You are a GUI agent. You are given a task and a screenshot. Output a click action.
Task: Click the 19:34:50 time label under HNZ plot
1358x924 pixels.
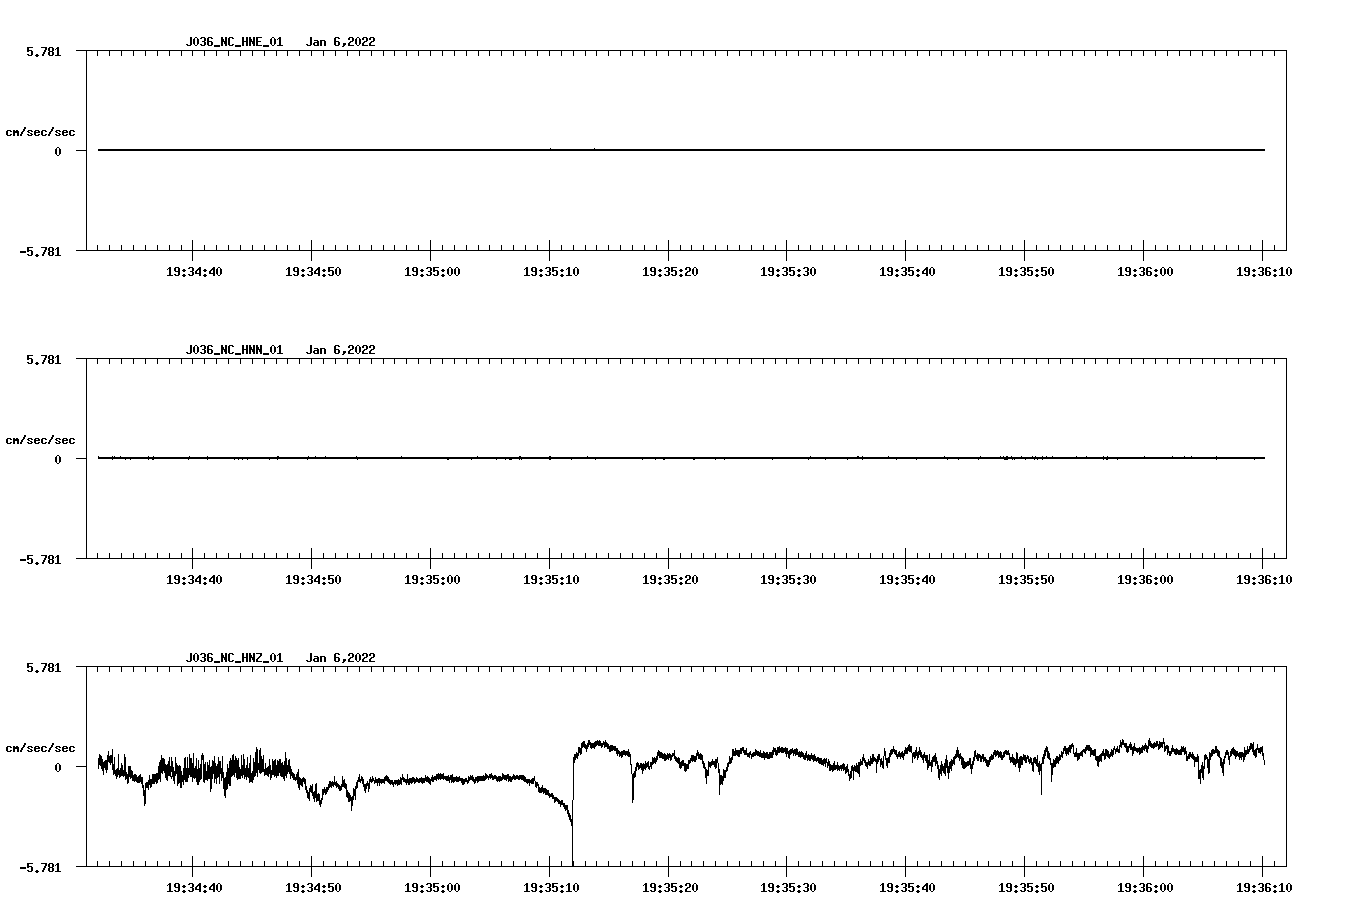313,888
